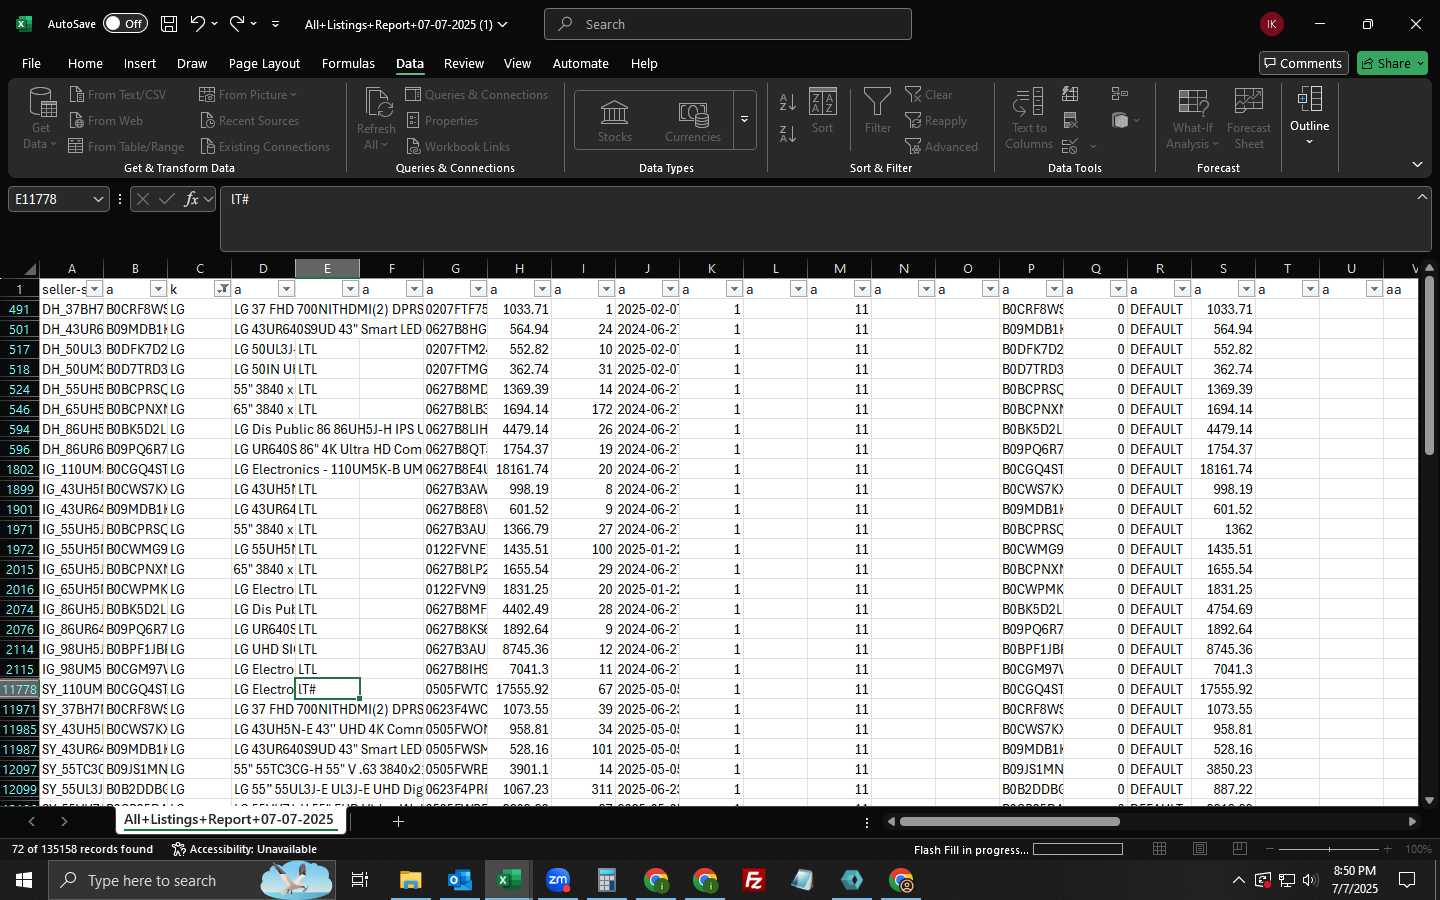Image resolution: width=1440 pixels, height=900 pixels.
Task: Click the Comments button
Action: [1304, 63]
